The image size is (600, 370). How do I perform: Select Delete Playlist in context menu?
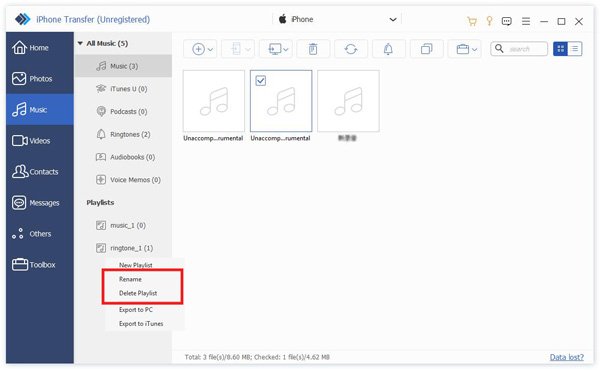point(138,293)
